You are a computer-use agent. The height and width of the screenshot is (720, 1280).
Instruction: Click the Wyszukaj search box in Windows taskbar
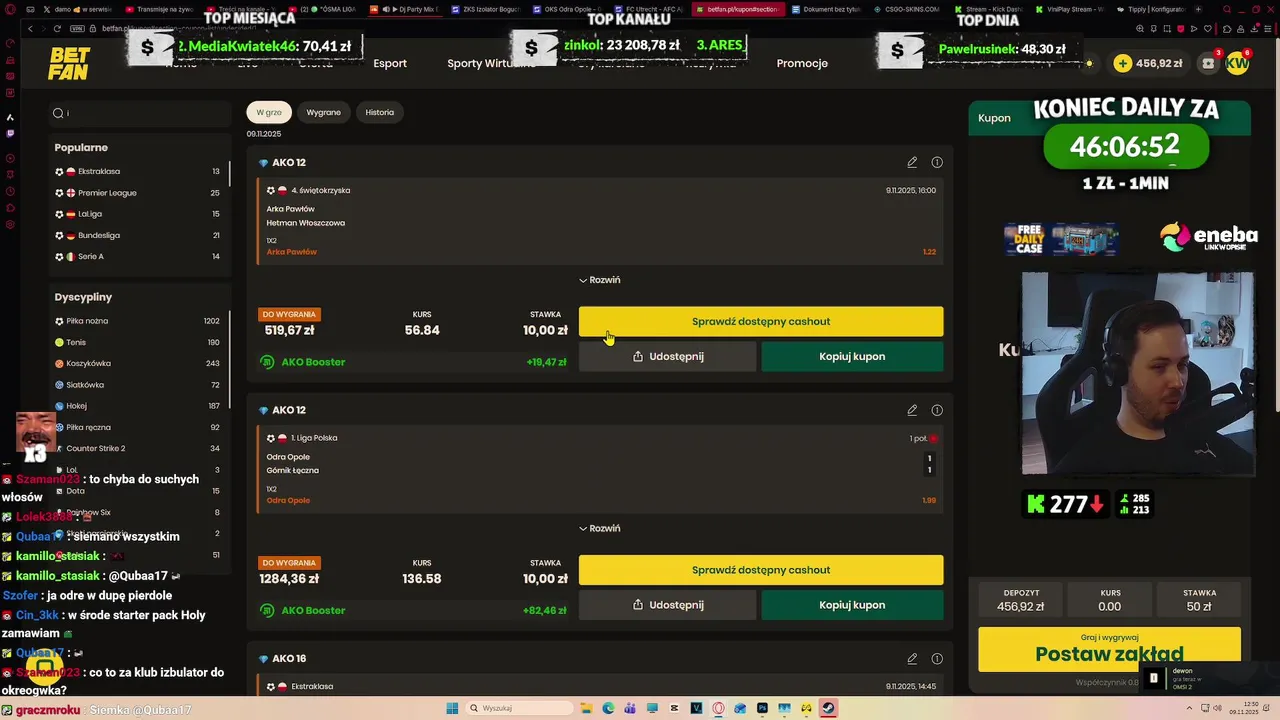[521, 708]
